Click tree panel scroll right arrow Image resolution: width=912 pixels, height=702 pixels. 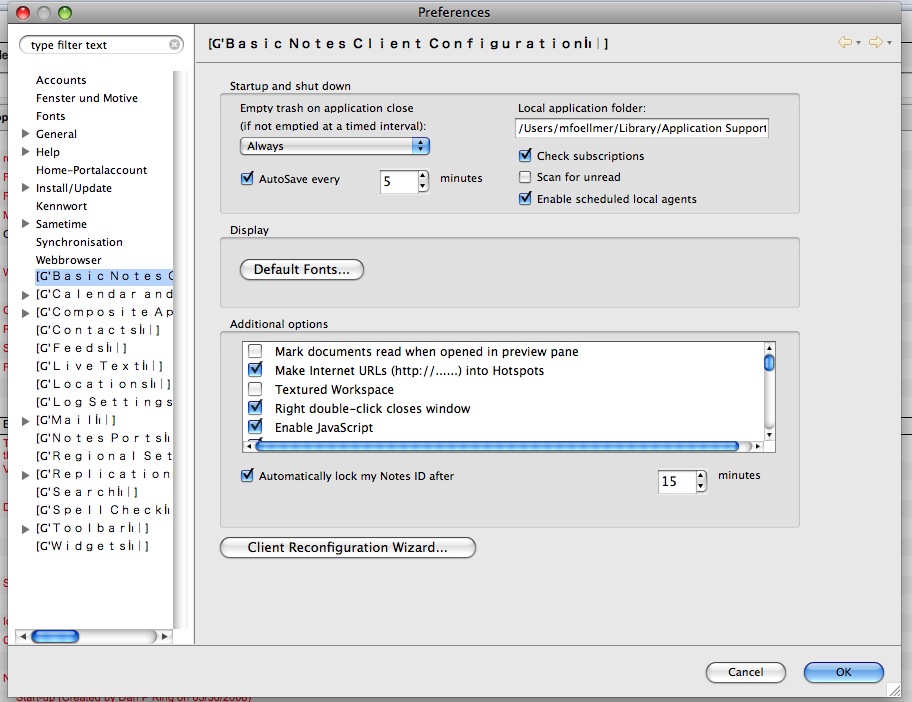click(165, 636)
